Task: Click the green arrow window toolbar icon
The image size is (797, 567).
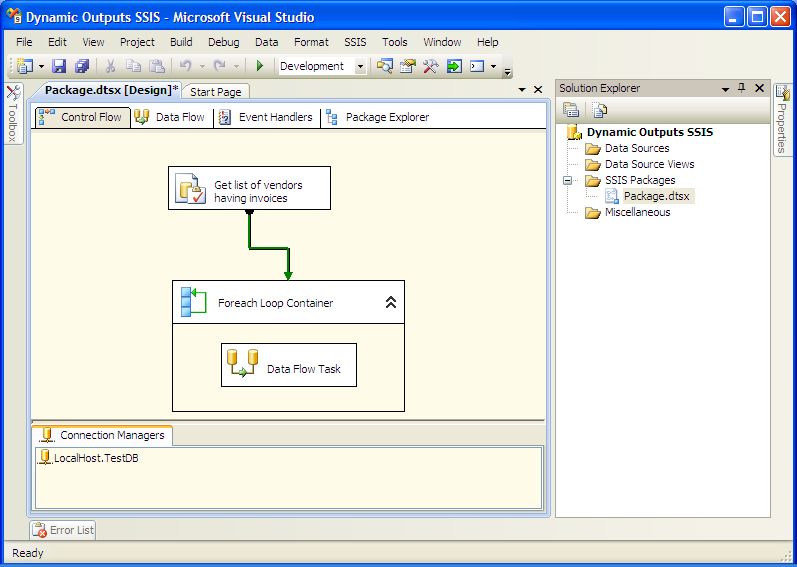Action: pos(454,66)
